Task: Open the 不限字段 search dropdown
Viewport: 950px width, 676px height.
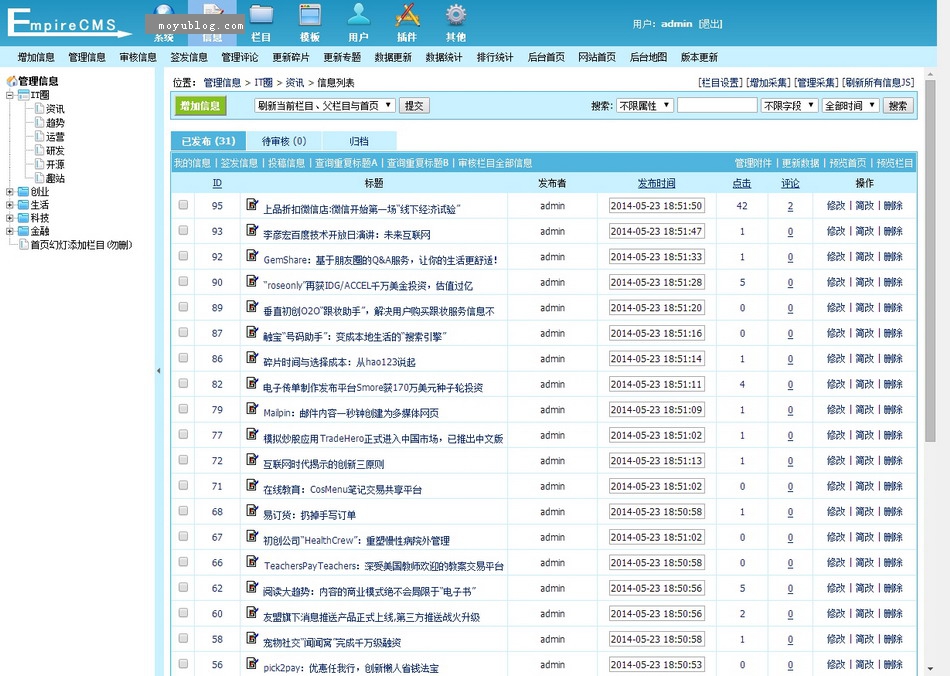Action: [x=789, y=105]
